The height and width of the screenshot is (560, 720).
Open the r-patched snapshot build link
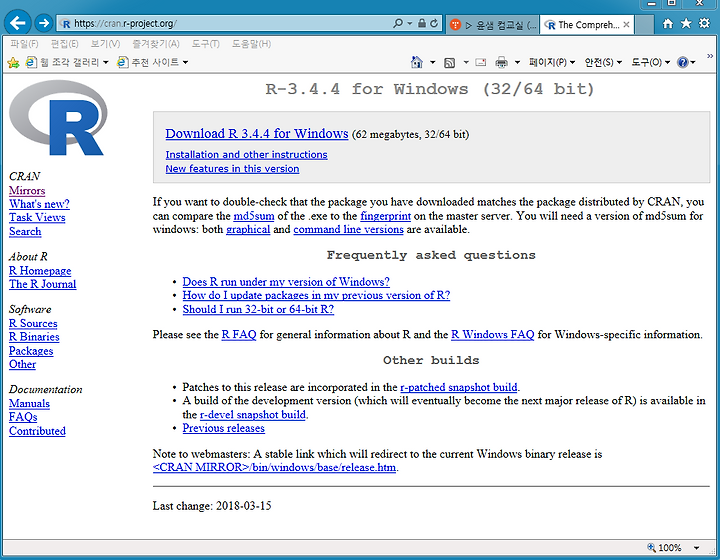click(x=459, y=387)
